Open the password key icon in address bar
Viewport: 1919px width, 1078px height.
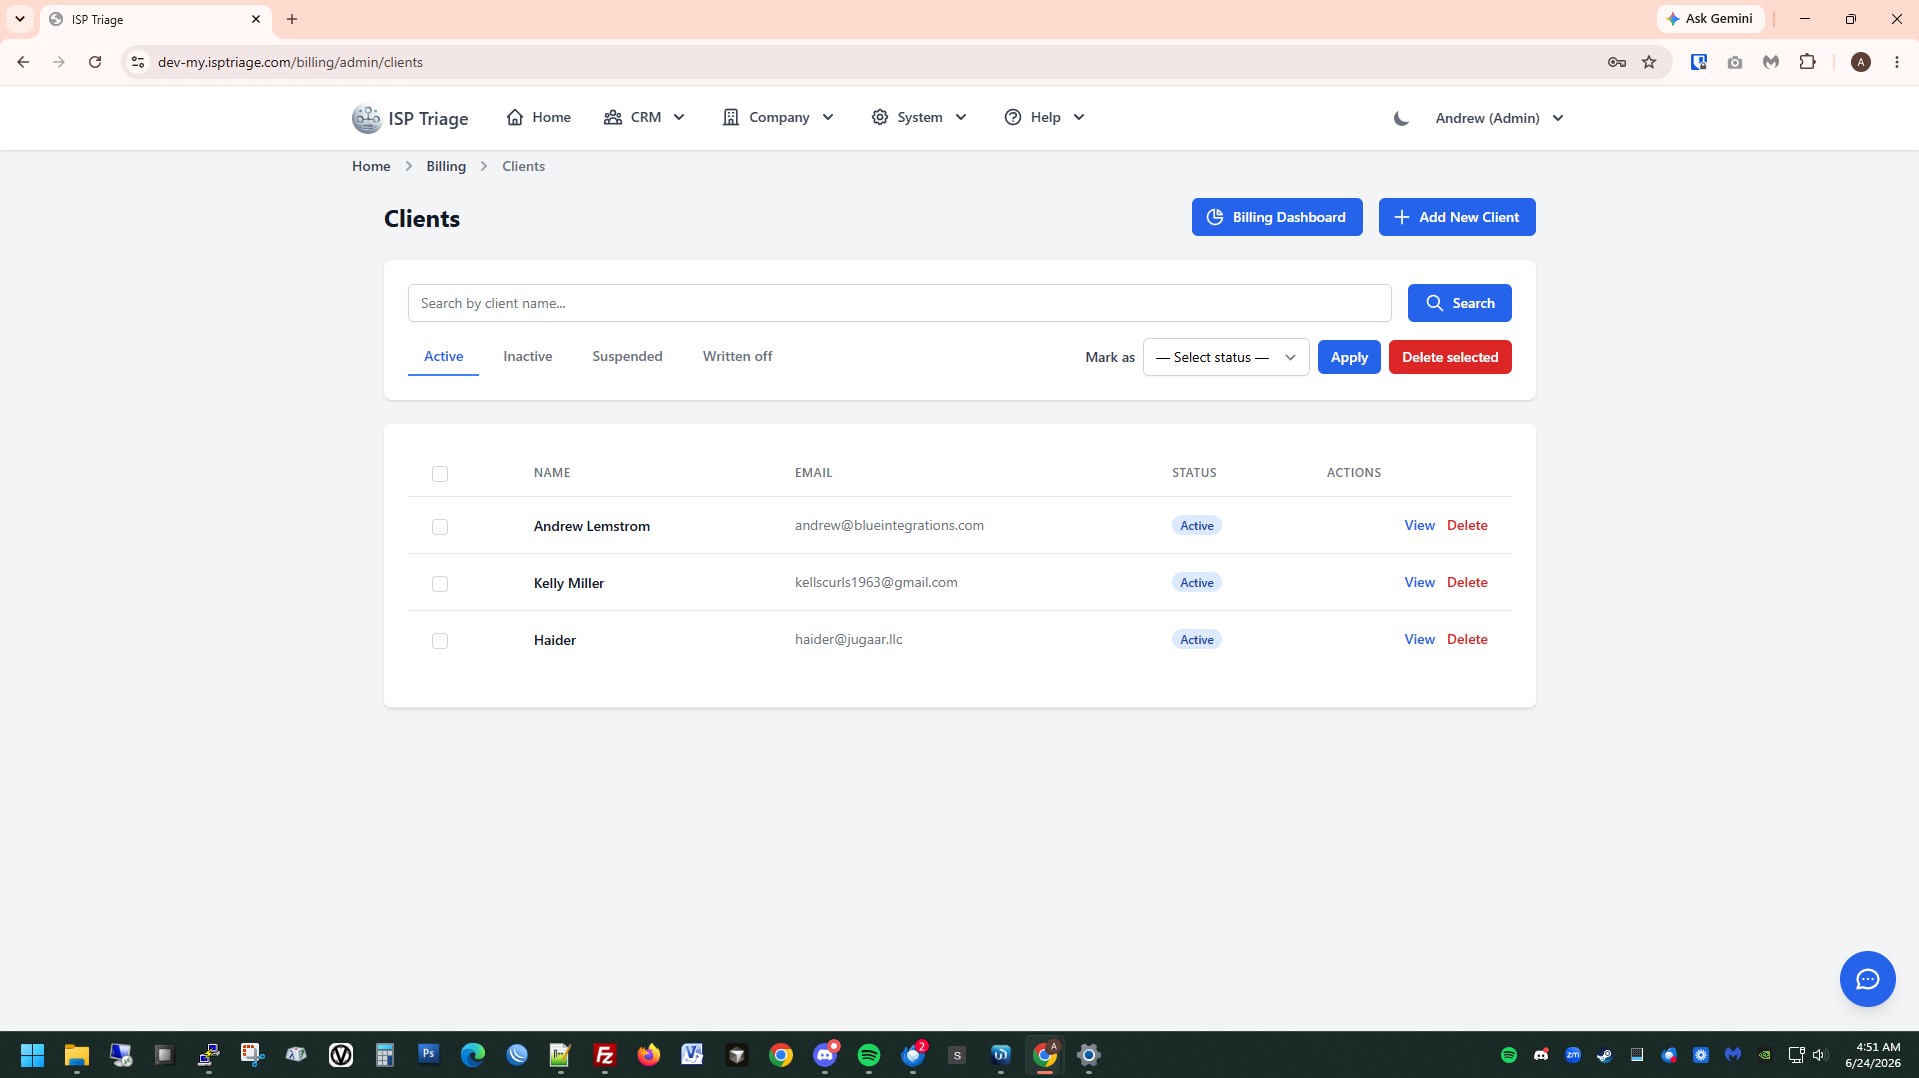(1617, 62)
